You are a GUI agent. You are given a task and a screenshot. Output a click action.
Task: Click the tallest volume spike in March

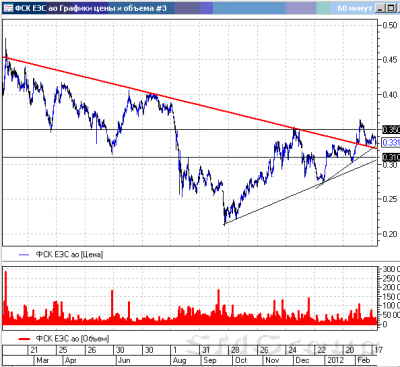[6, 297]
